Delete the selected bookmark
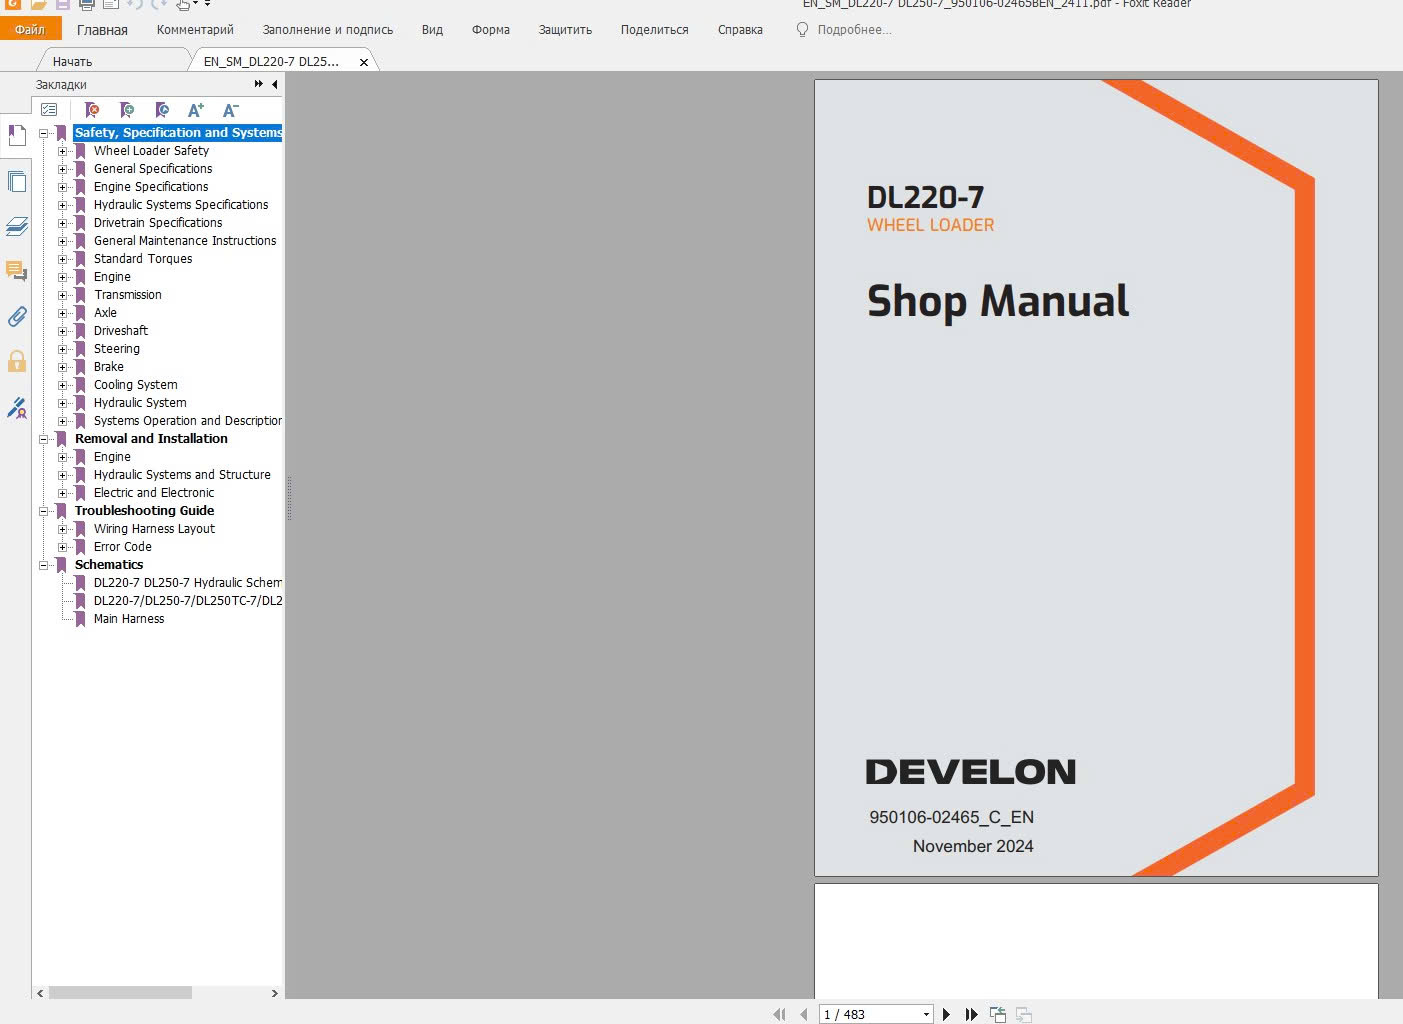The height and width of the screenshot is (1024, 1403). pos(92,110)
